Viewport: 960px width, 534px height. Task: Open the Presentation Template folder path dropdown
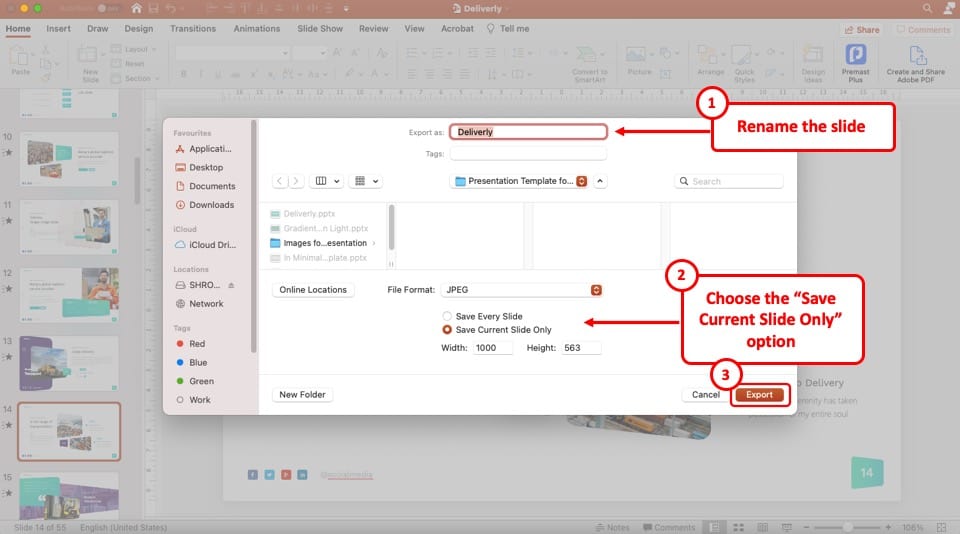pos(520,181)
